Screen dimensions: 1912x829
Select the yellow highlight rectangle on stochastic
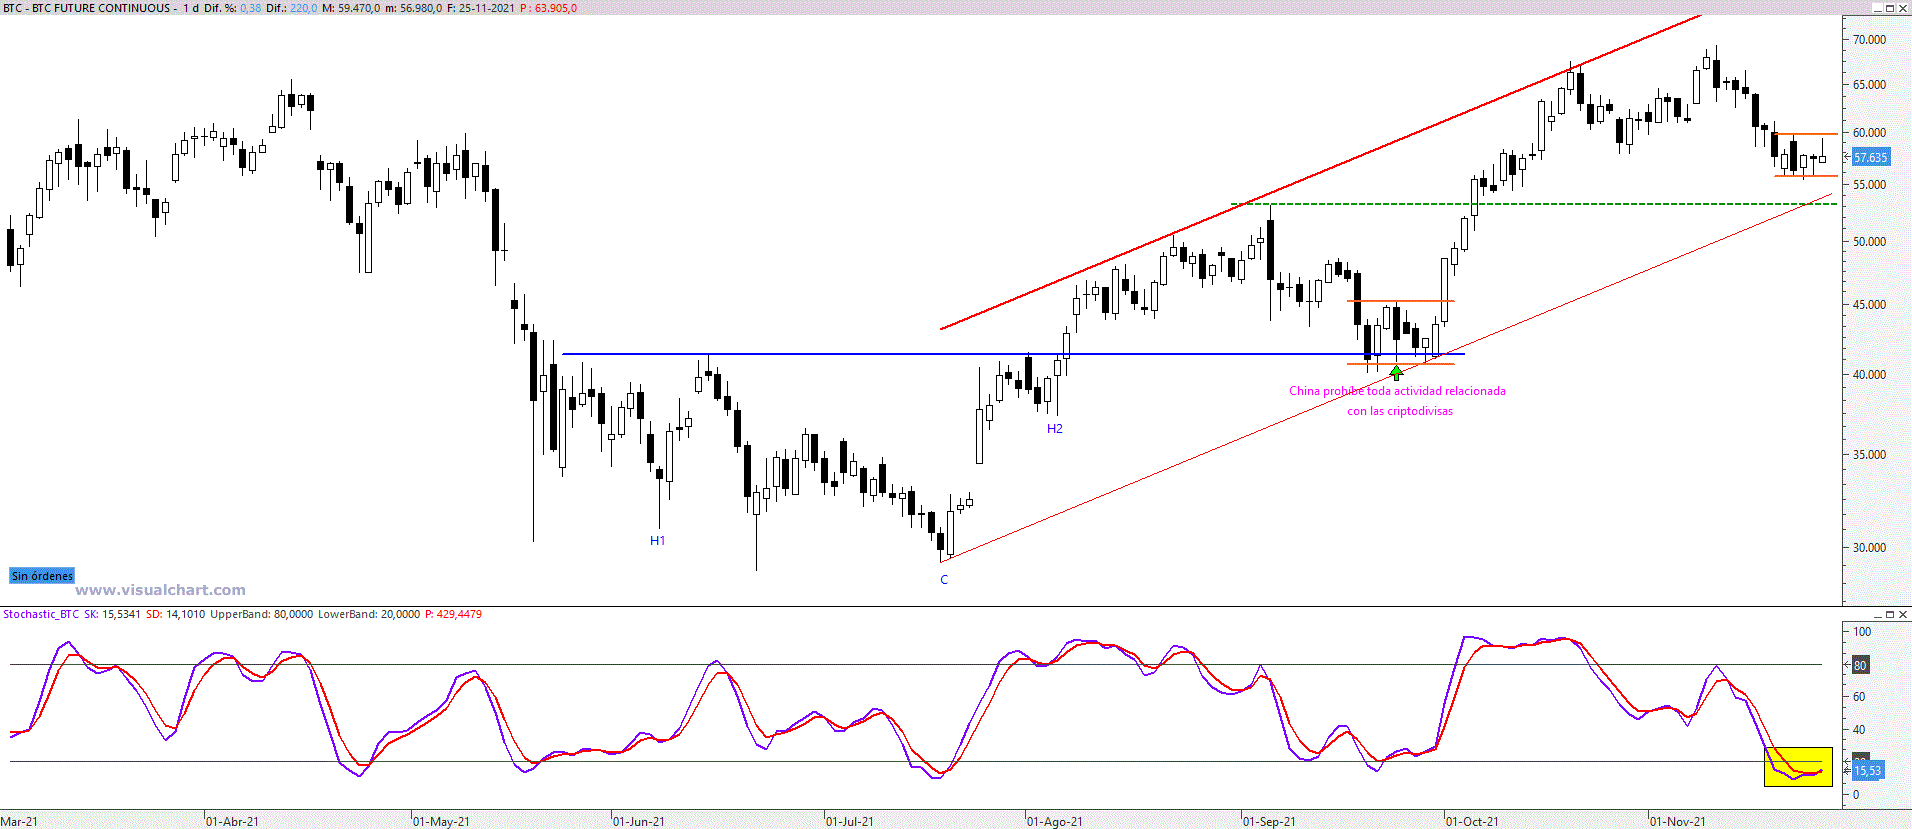click(1798, 767)
